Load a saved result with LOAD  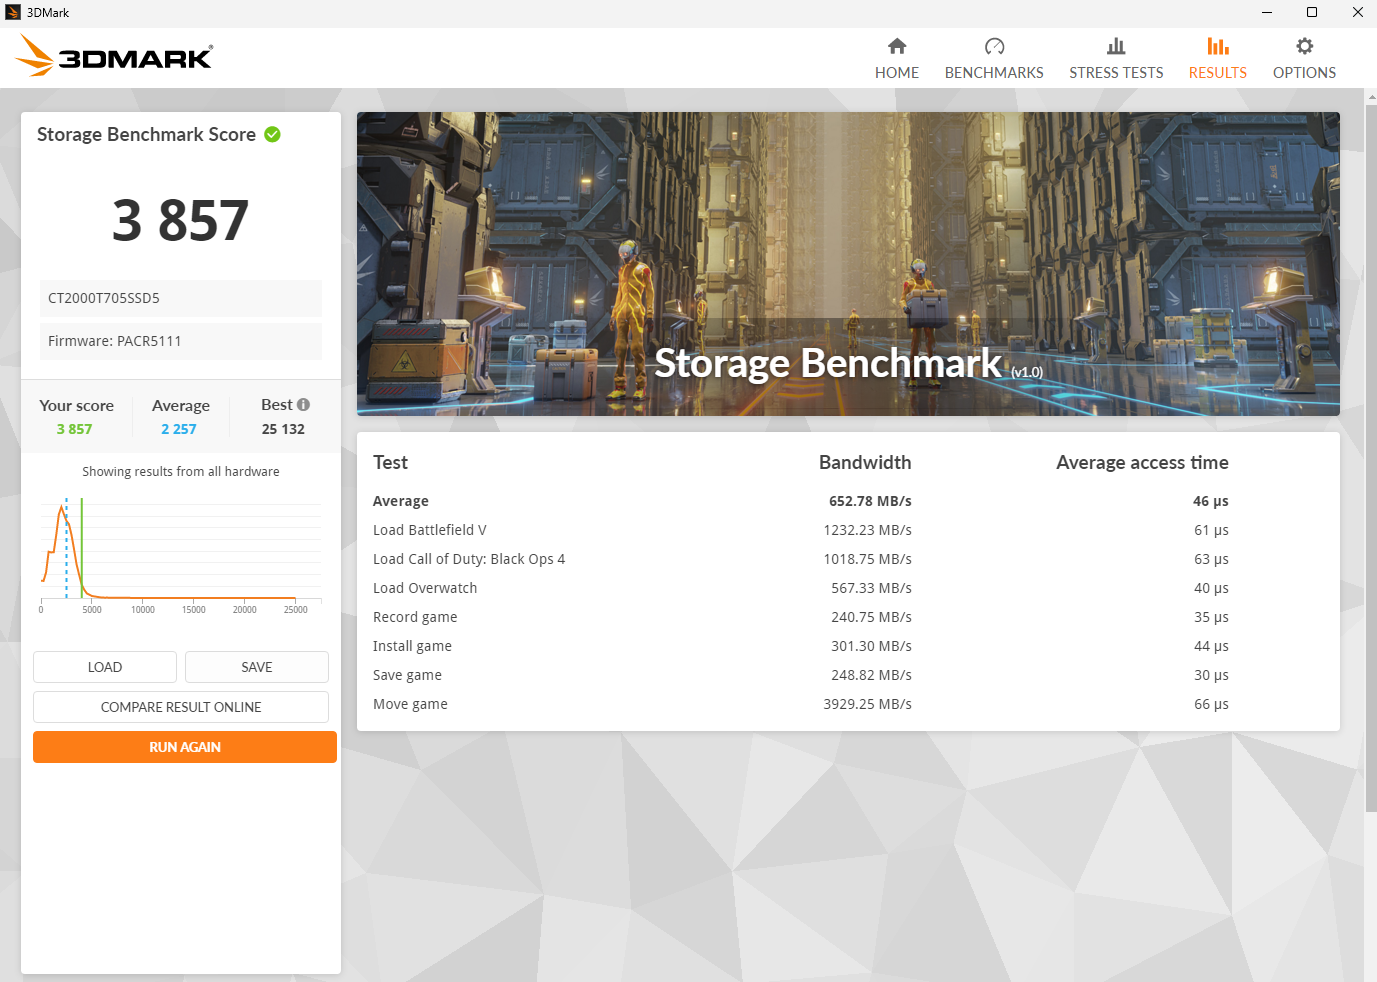pyautogui.click(x=104, y=667)
